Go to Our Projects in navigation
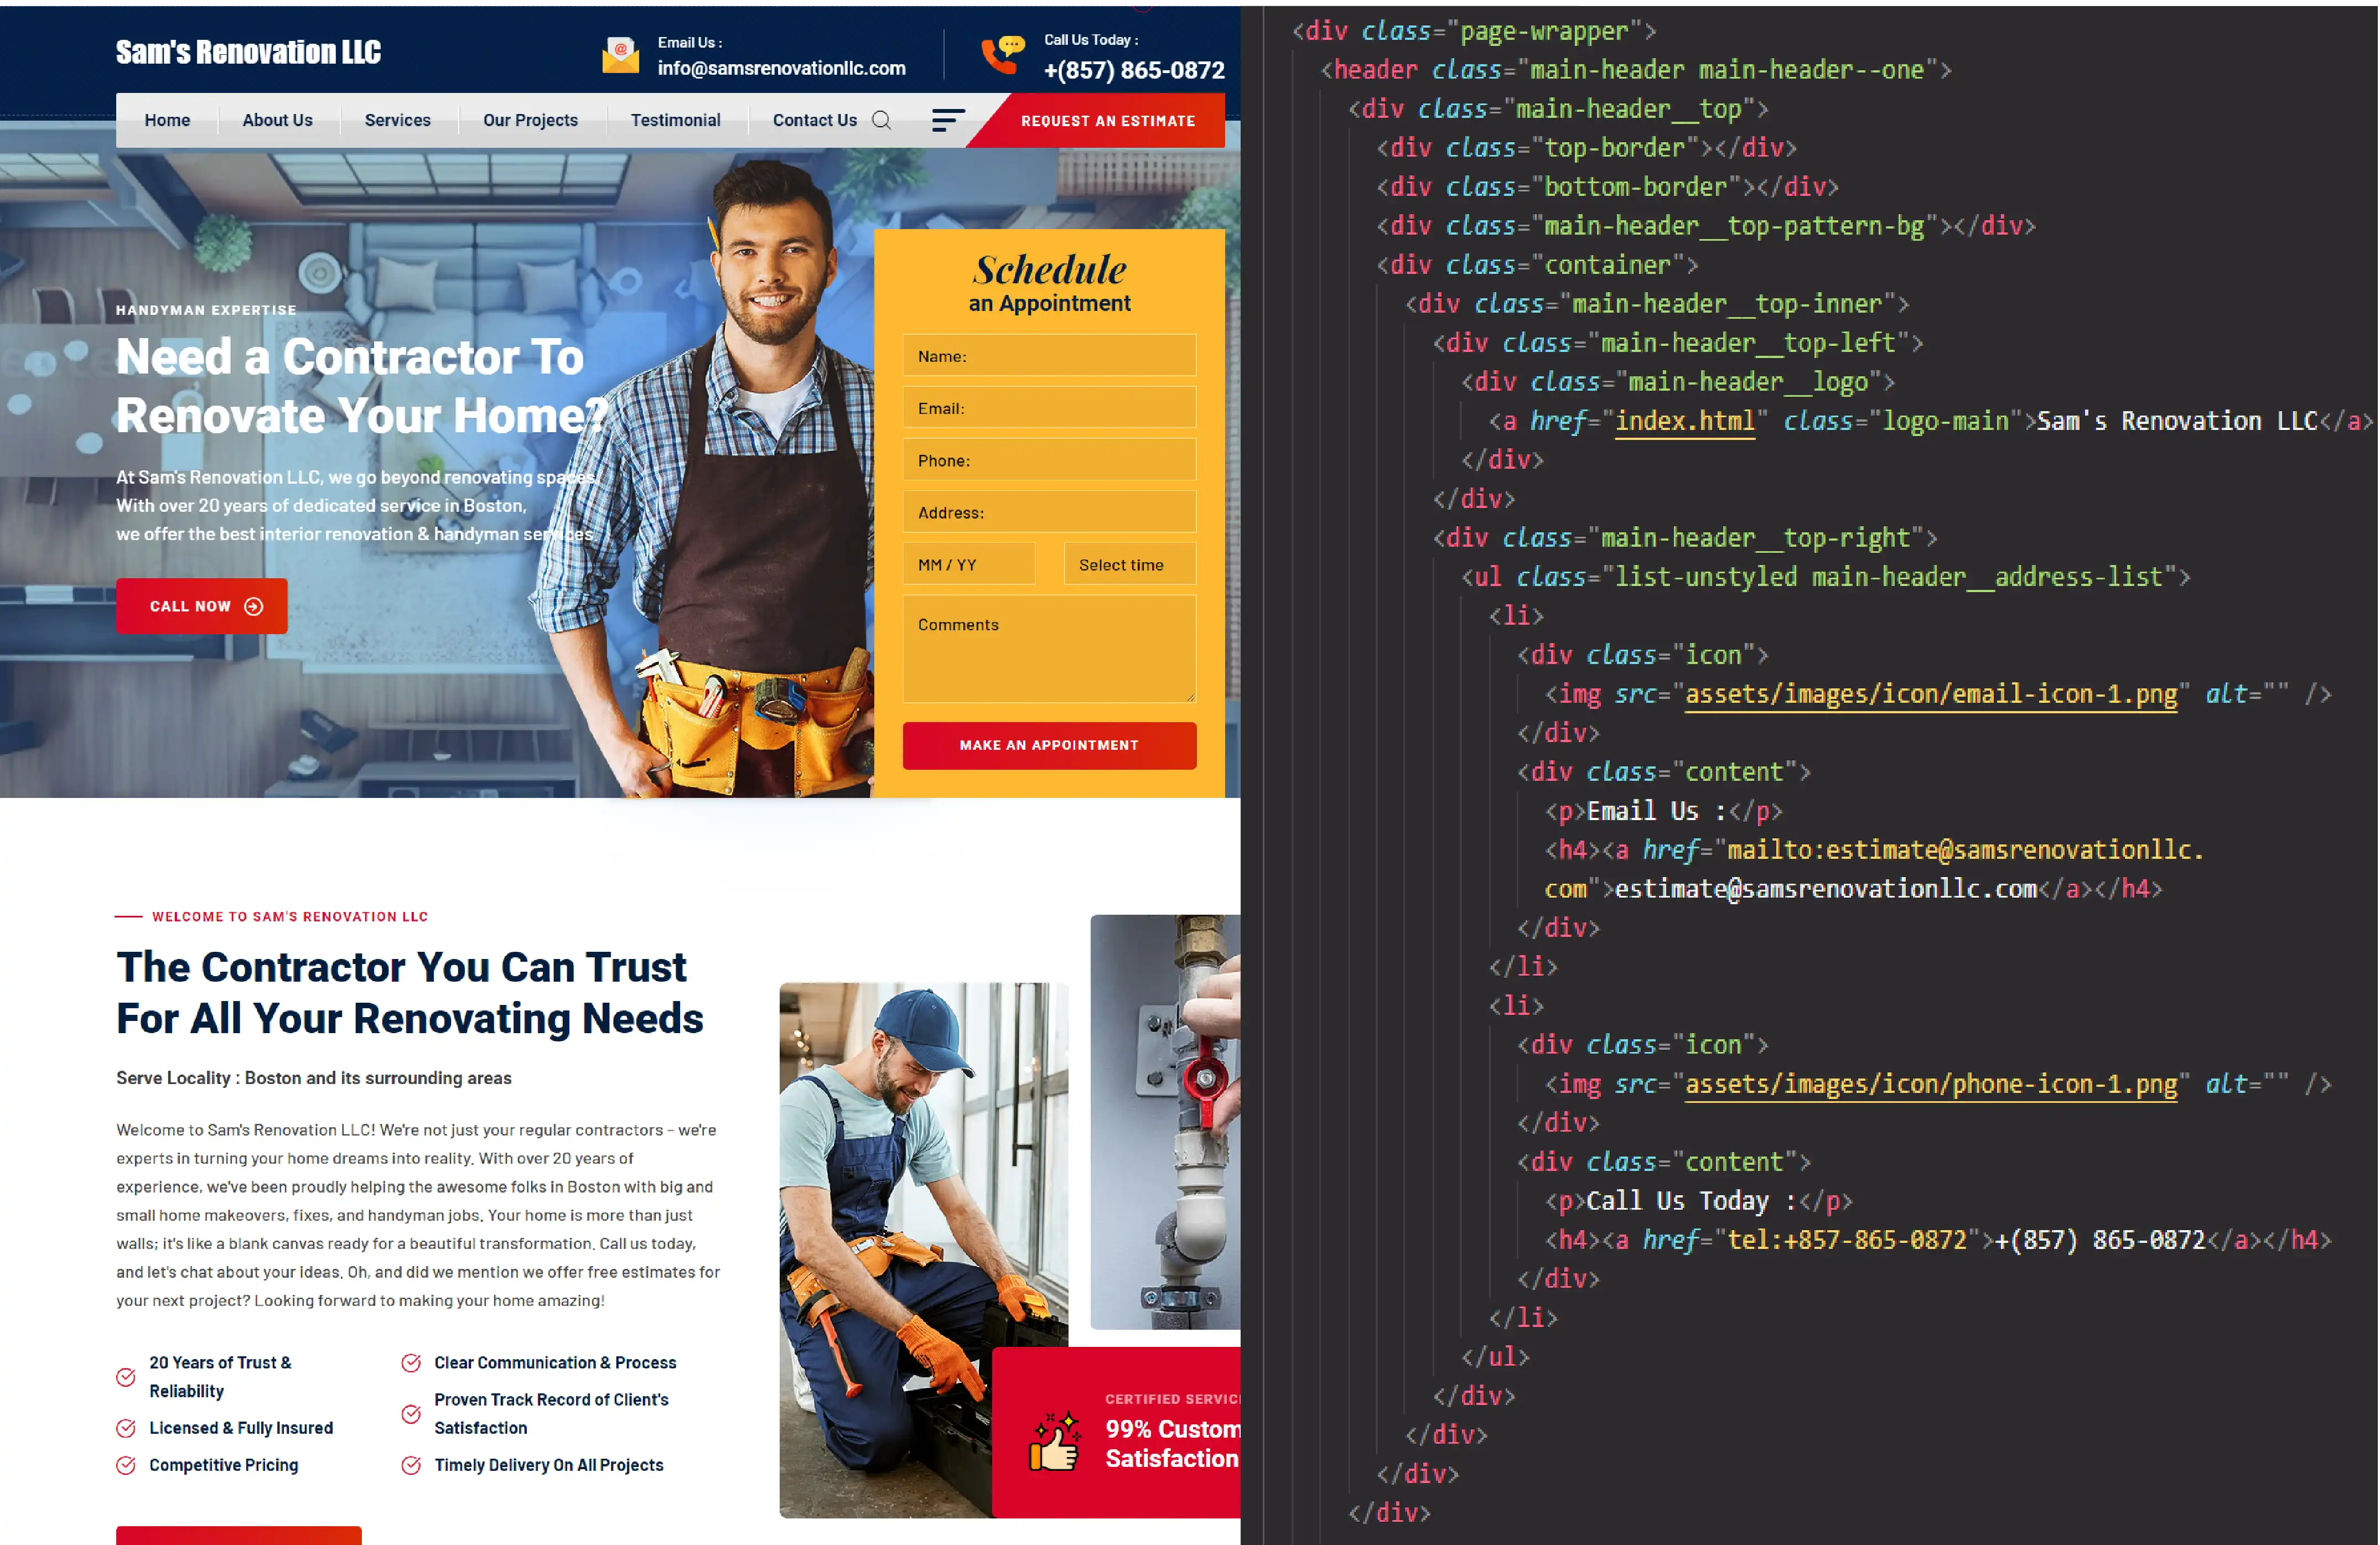The height and width of the screenshot is (1545, 2380). click(530, 120)
